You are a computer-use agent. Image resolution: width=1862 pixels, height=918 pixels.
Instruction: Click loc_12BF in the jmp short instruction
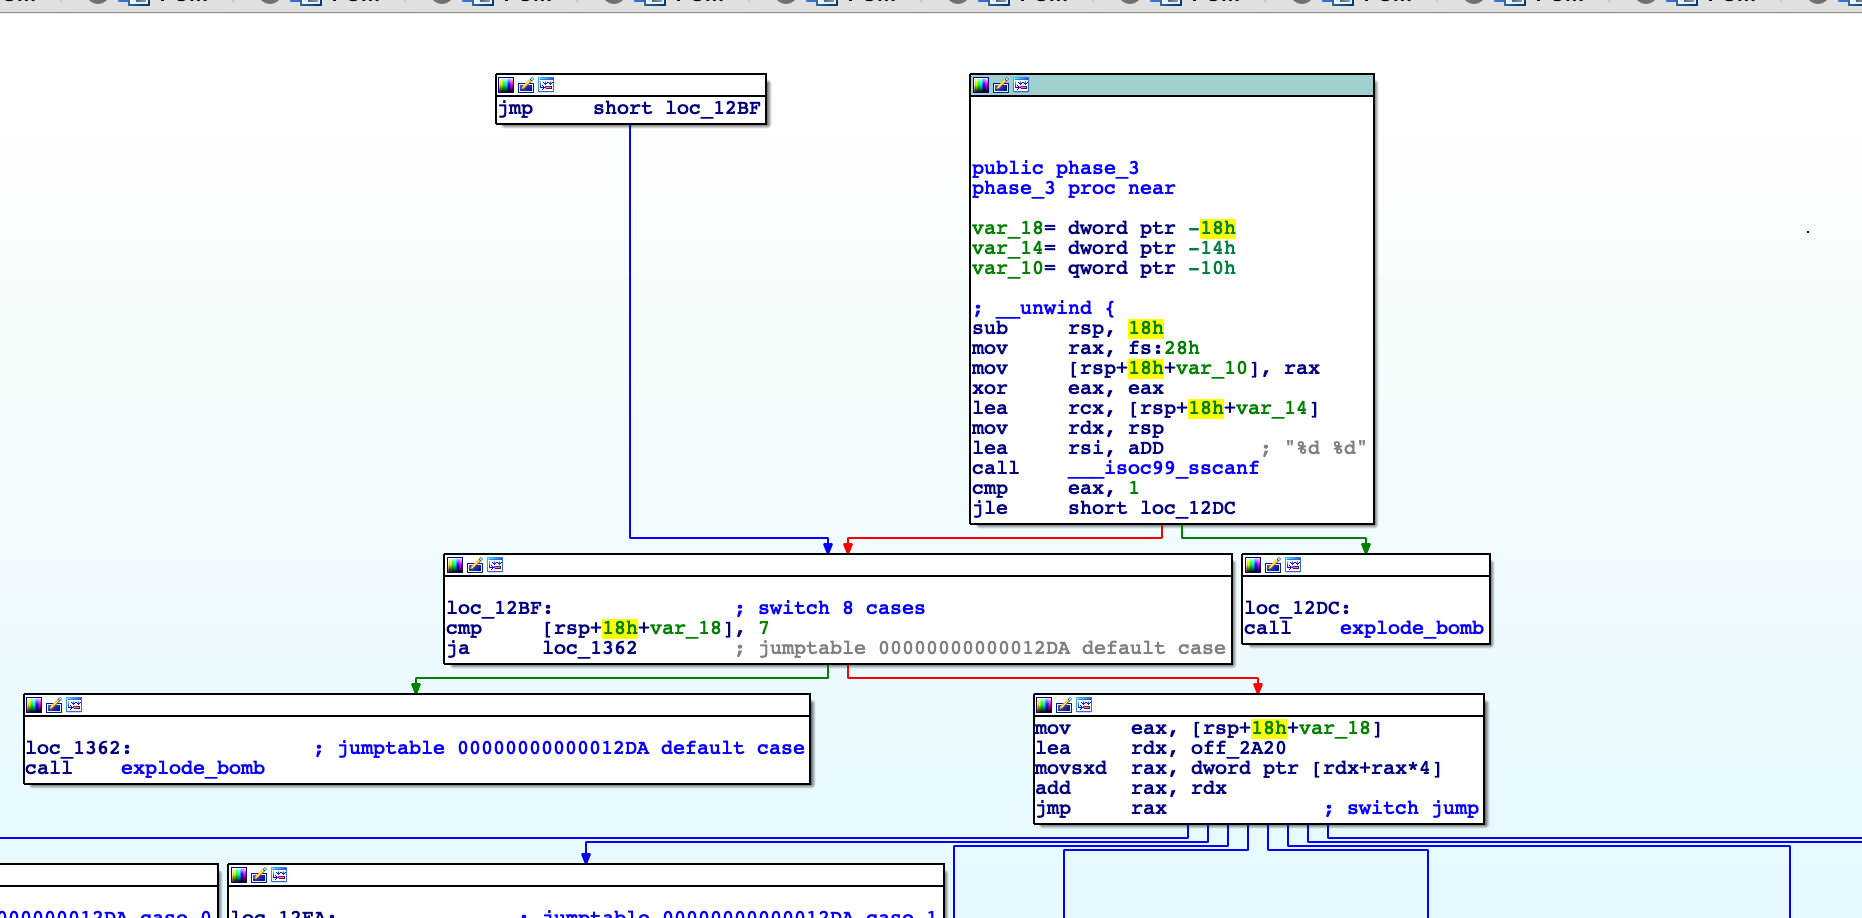712,108
